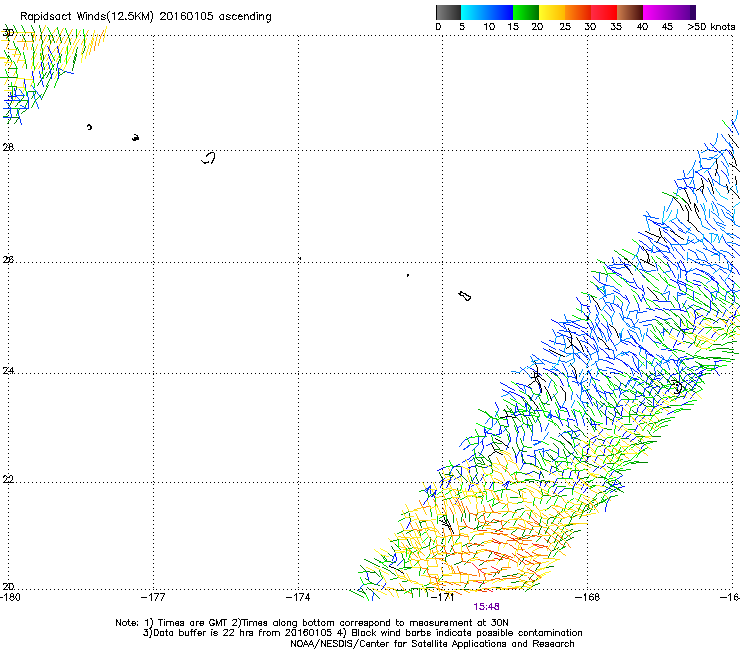Click the '25' label under the color bar
Image resolution: width=740 pixels, height=650 pixels.
565,27
